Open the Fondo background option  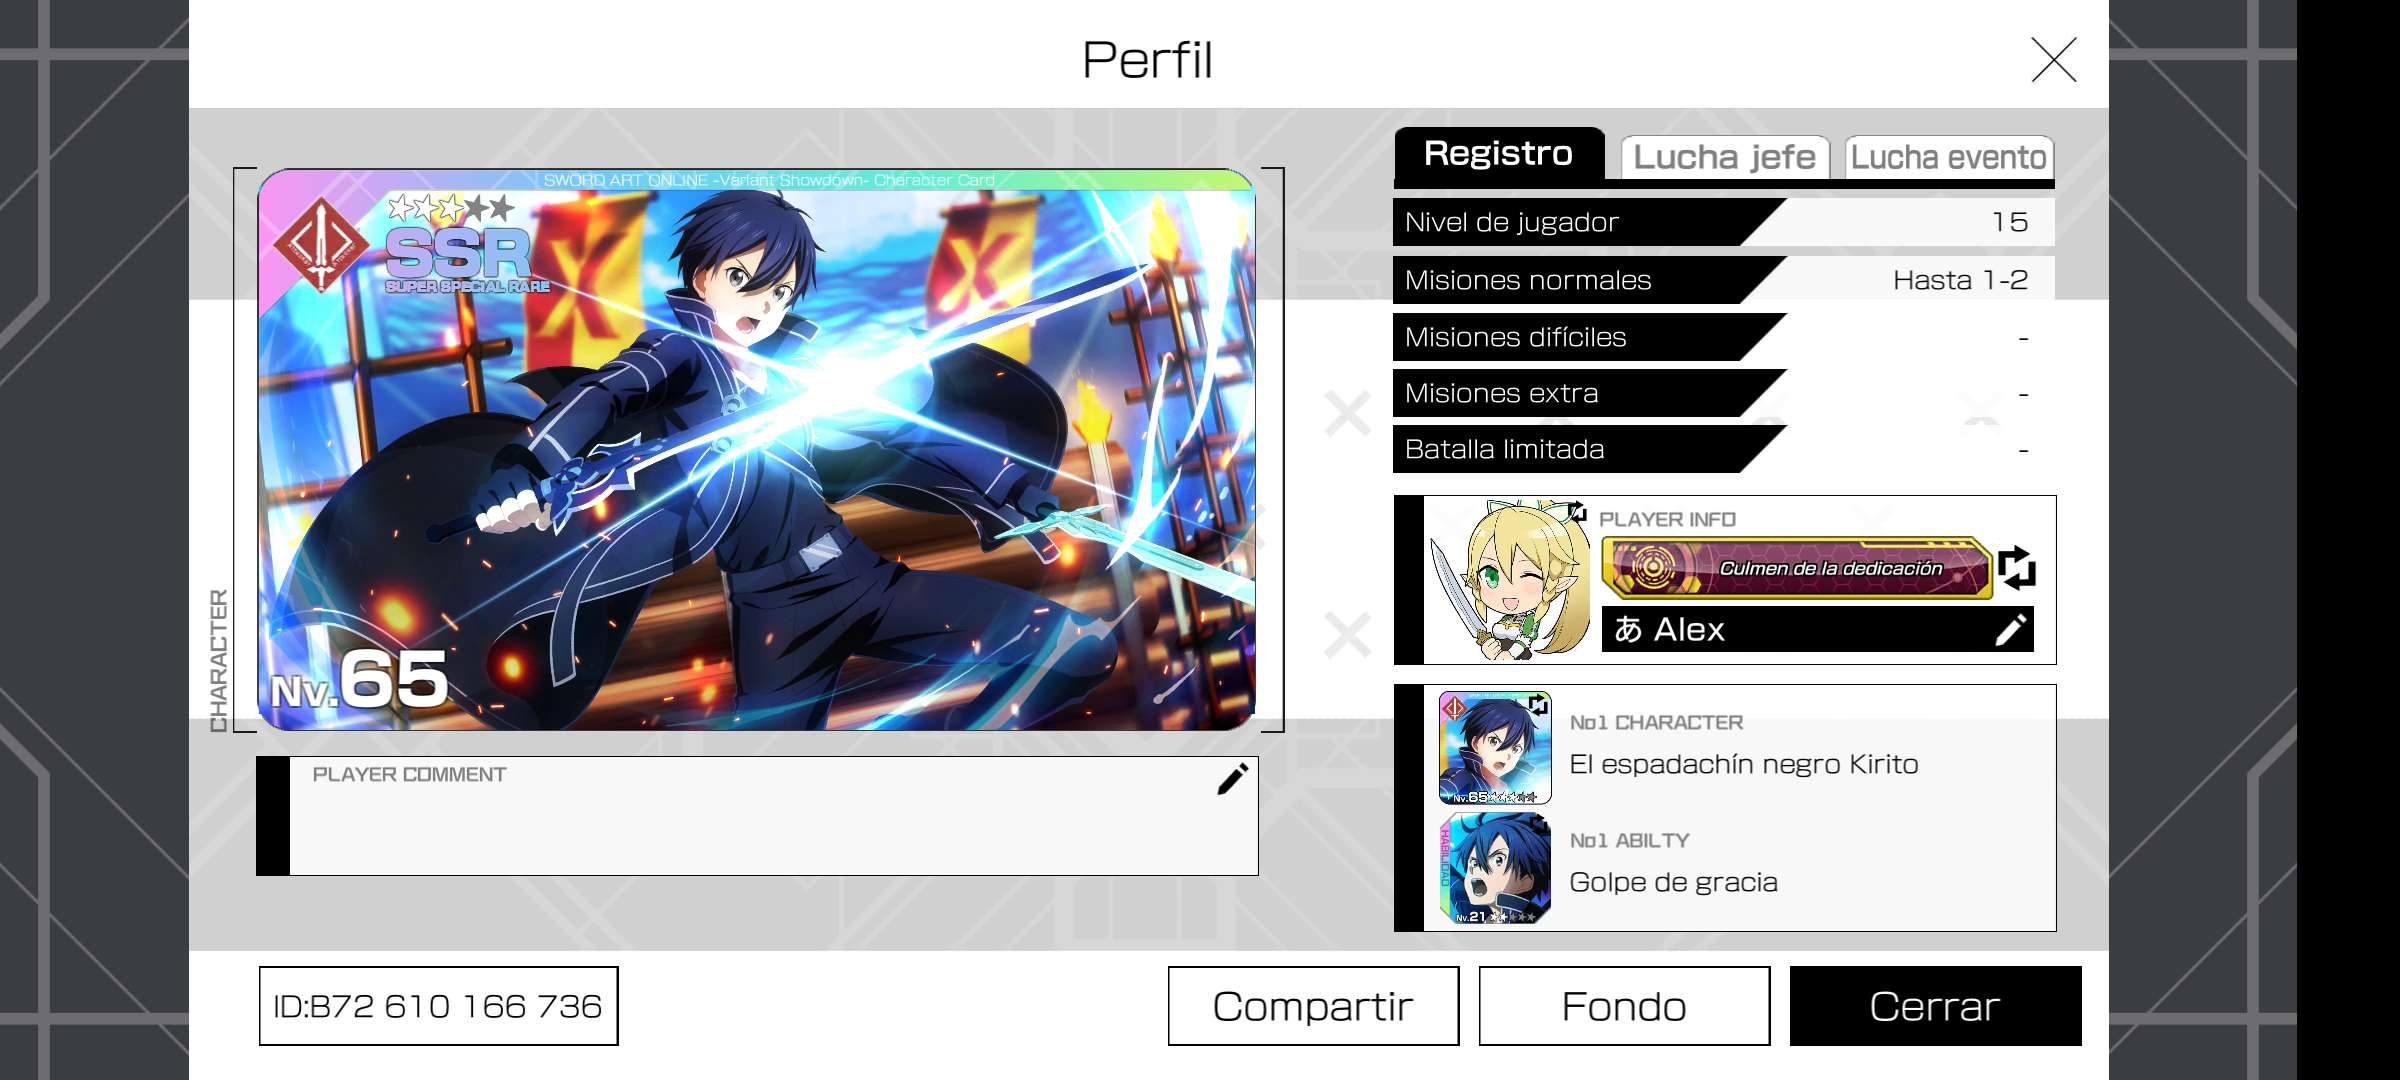[1624, 1006]
